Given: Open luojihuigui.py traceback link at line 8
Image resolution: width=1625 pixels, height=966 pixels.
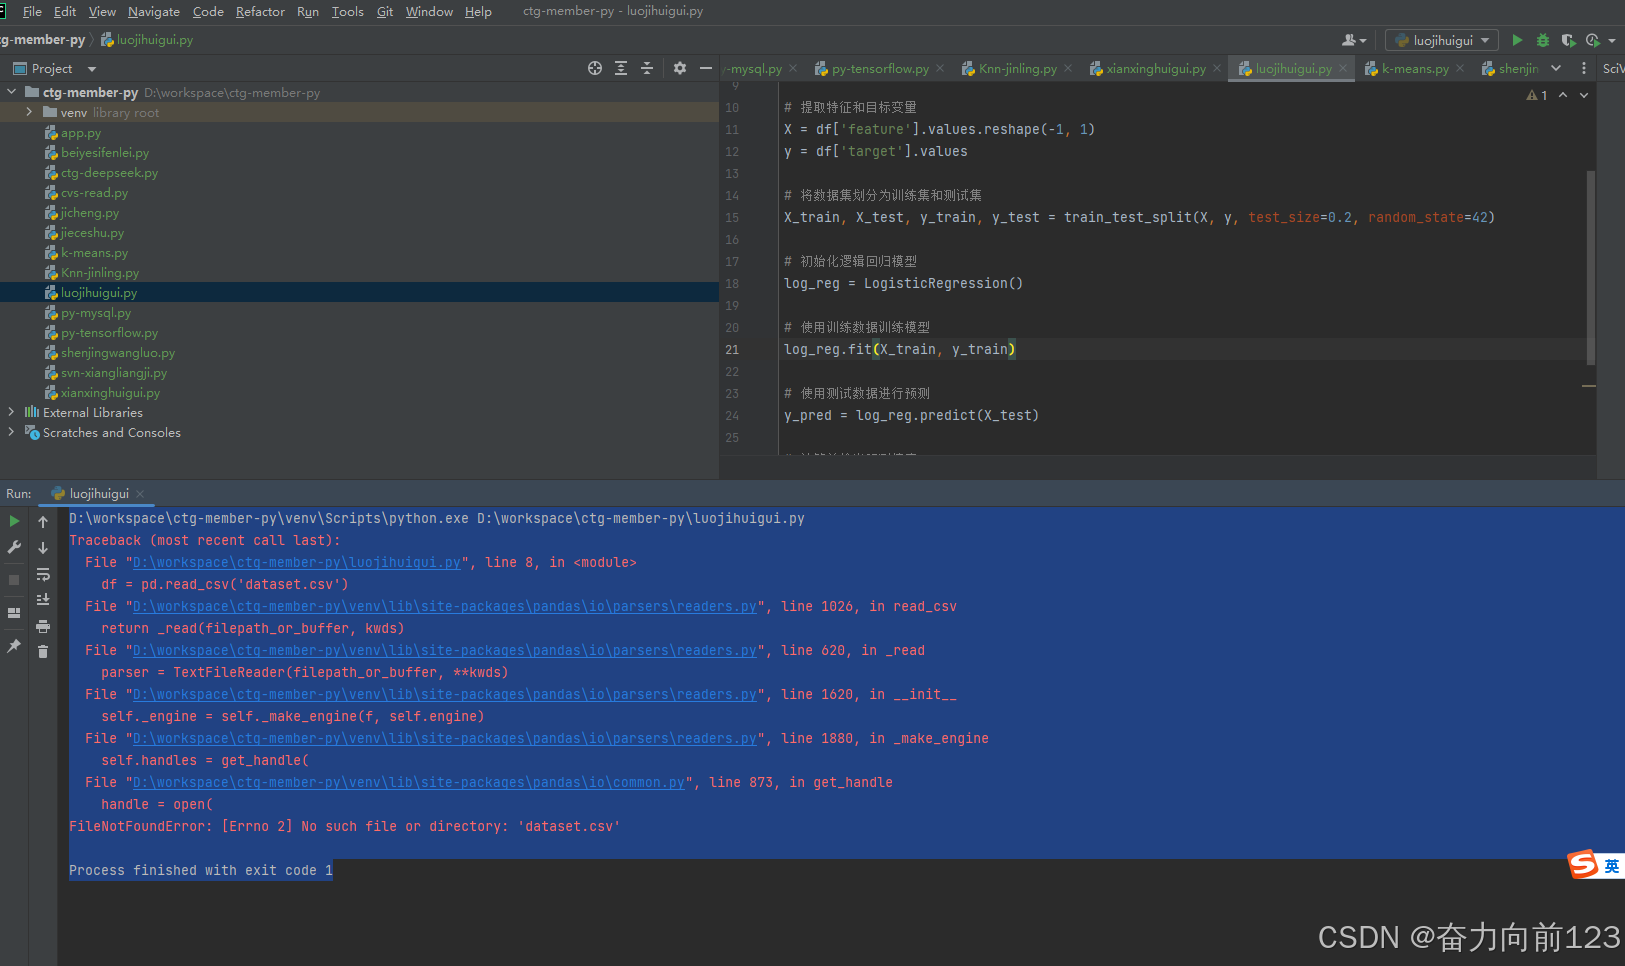Looking at the screenshot, I should tap(297, 562).
